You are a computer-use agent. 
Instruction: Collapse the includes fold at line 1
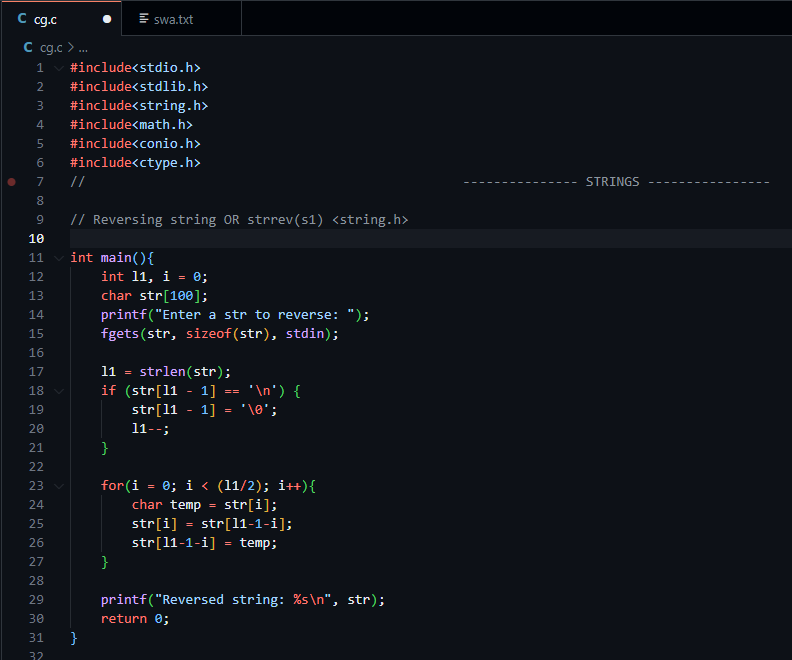click(x=59, y=68)
